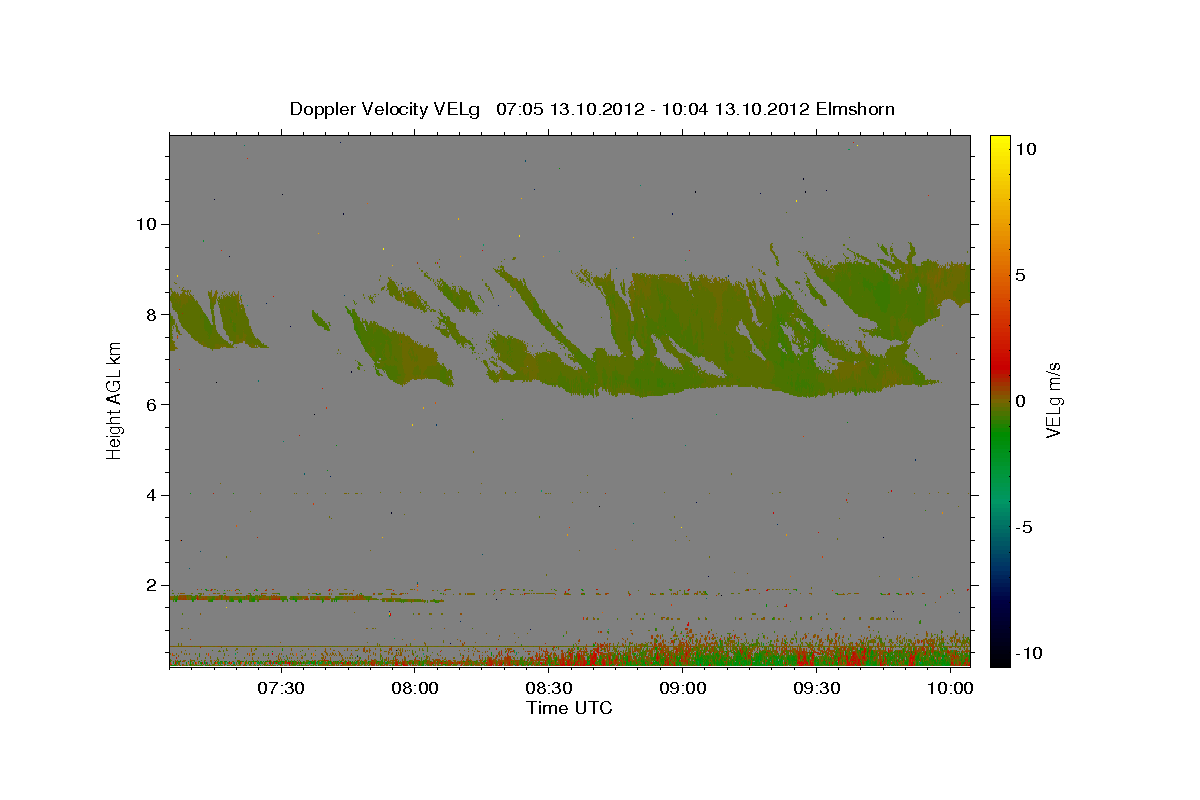Click the 'VELg m/s' colorbar label
This screenshot has width=1200, height=800.
pyautogui.click(x=1052, y=400)
